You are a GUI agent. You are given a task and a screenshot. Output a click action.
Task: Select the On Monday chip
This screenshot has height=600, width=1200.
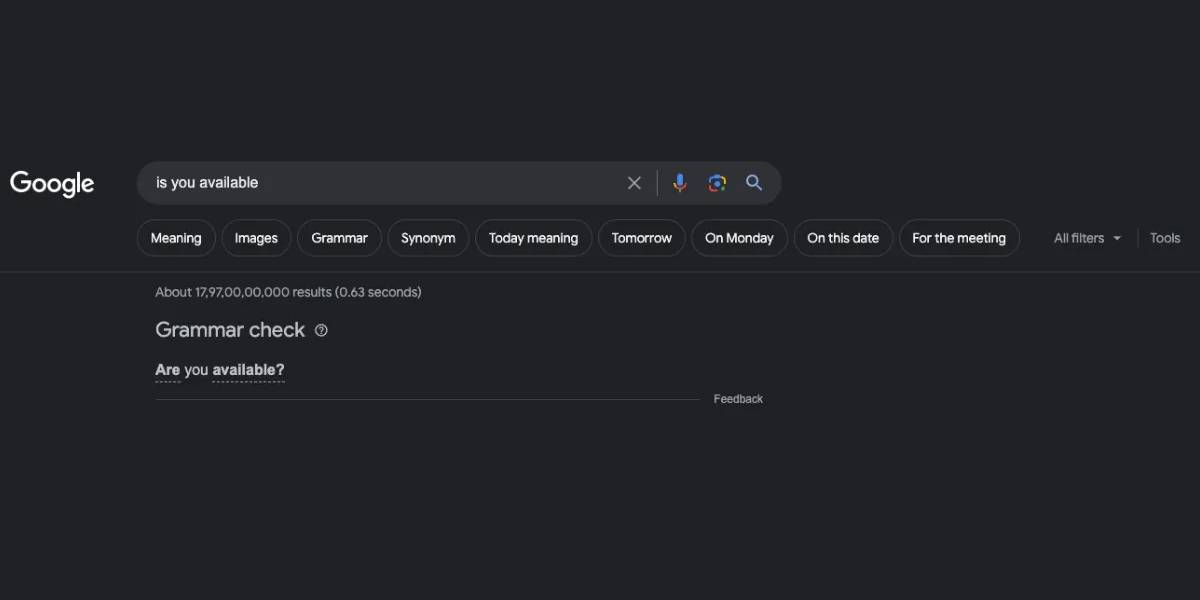click(739, 238)
